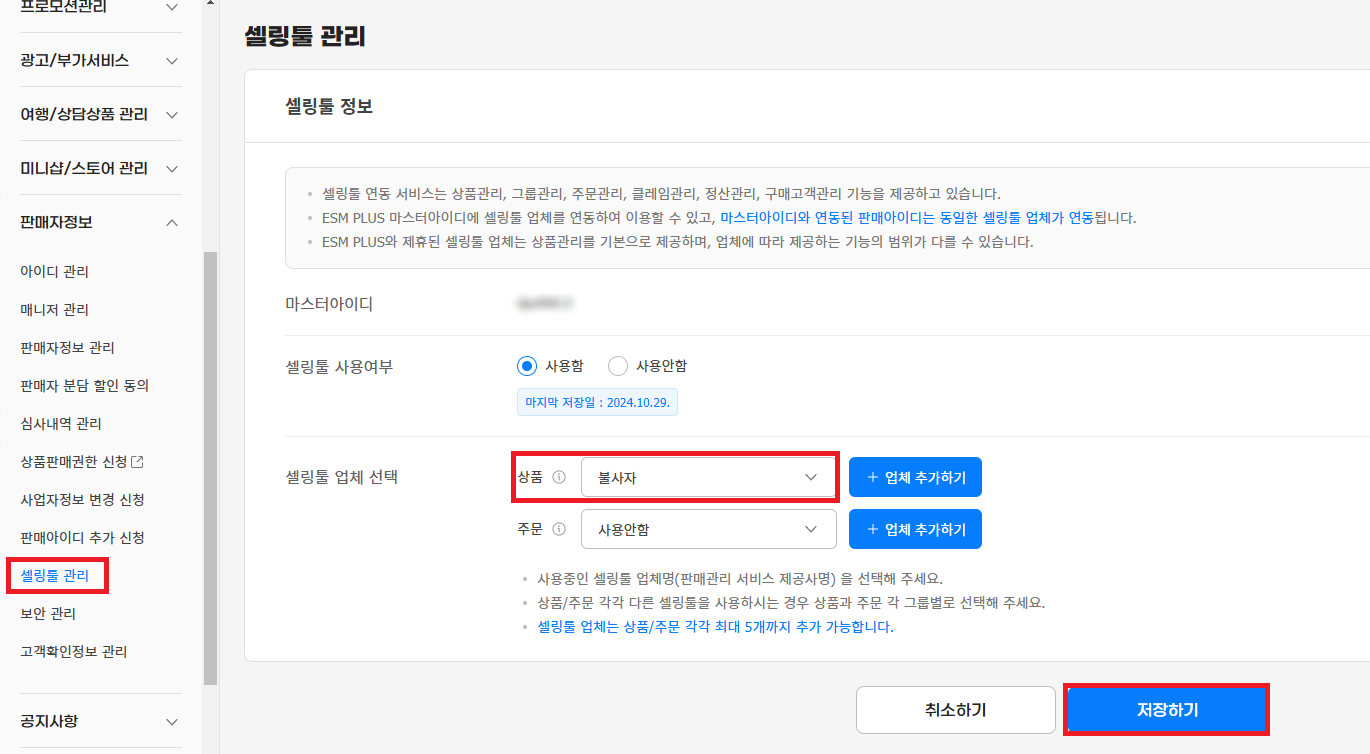Open the 상품 selling tool dropdown
The image size is (1370, 754).
coord(708,478)
